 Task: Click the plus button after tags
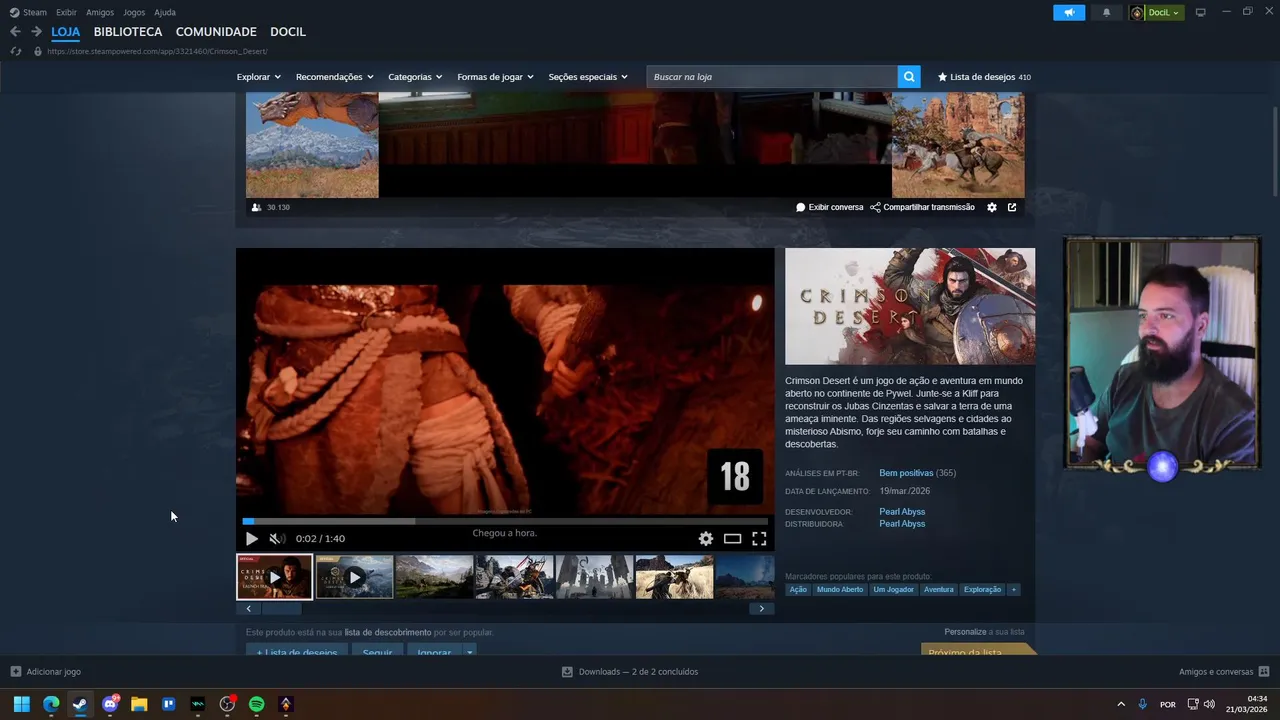(1013, 590)
